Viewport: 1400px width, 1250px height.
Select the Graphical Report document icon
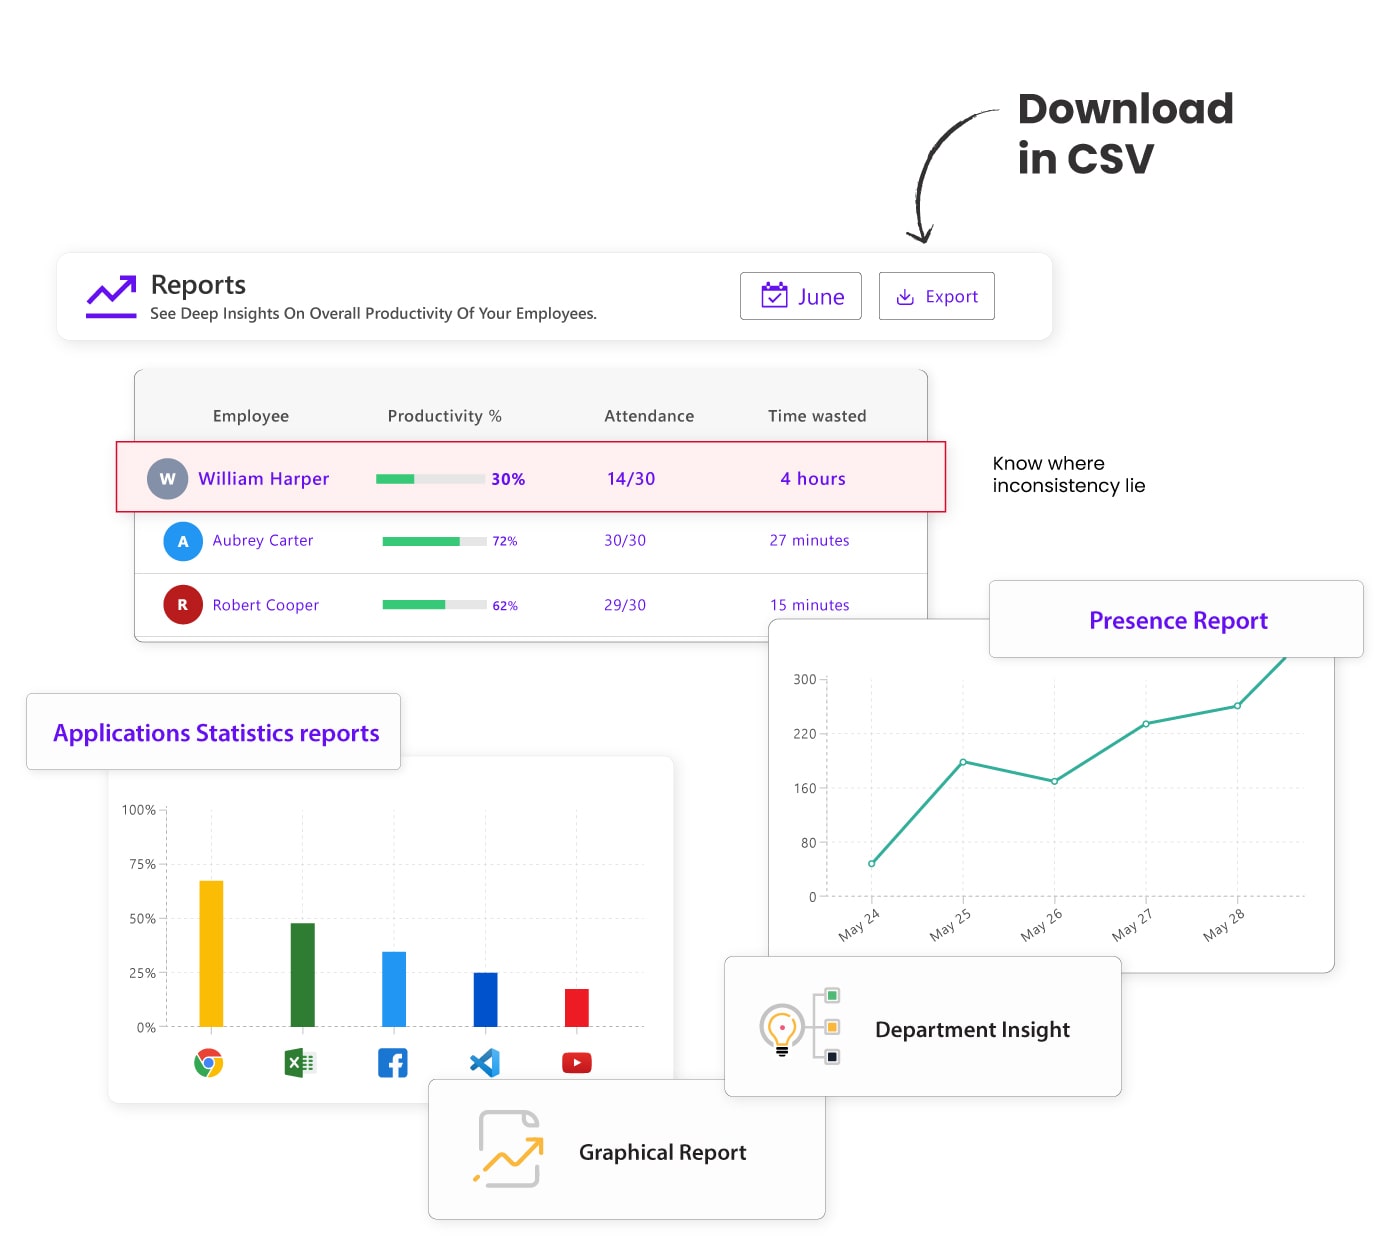(508, 1151)
